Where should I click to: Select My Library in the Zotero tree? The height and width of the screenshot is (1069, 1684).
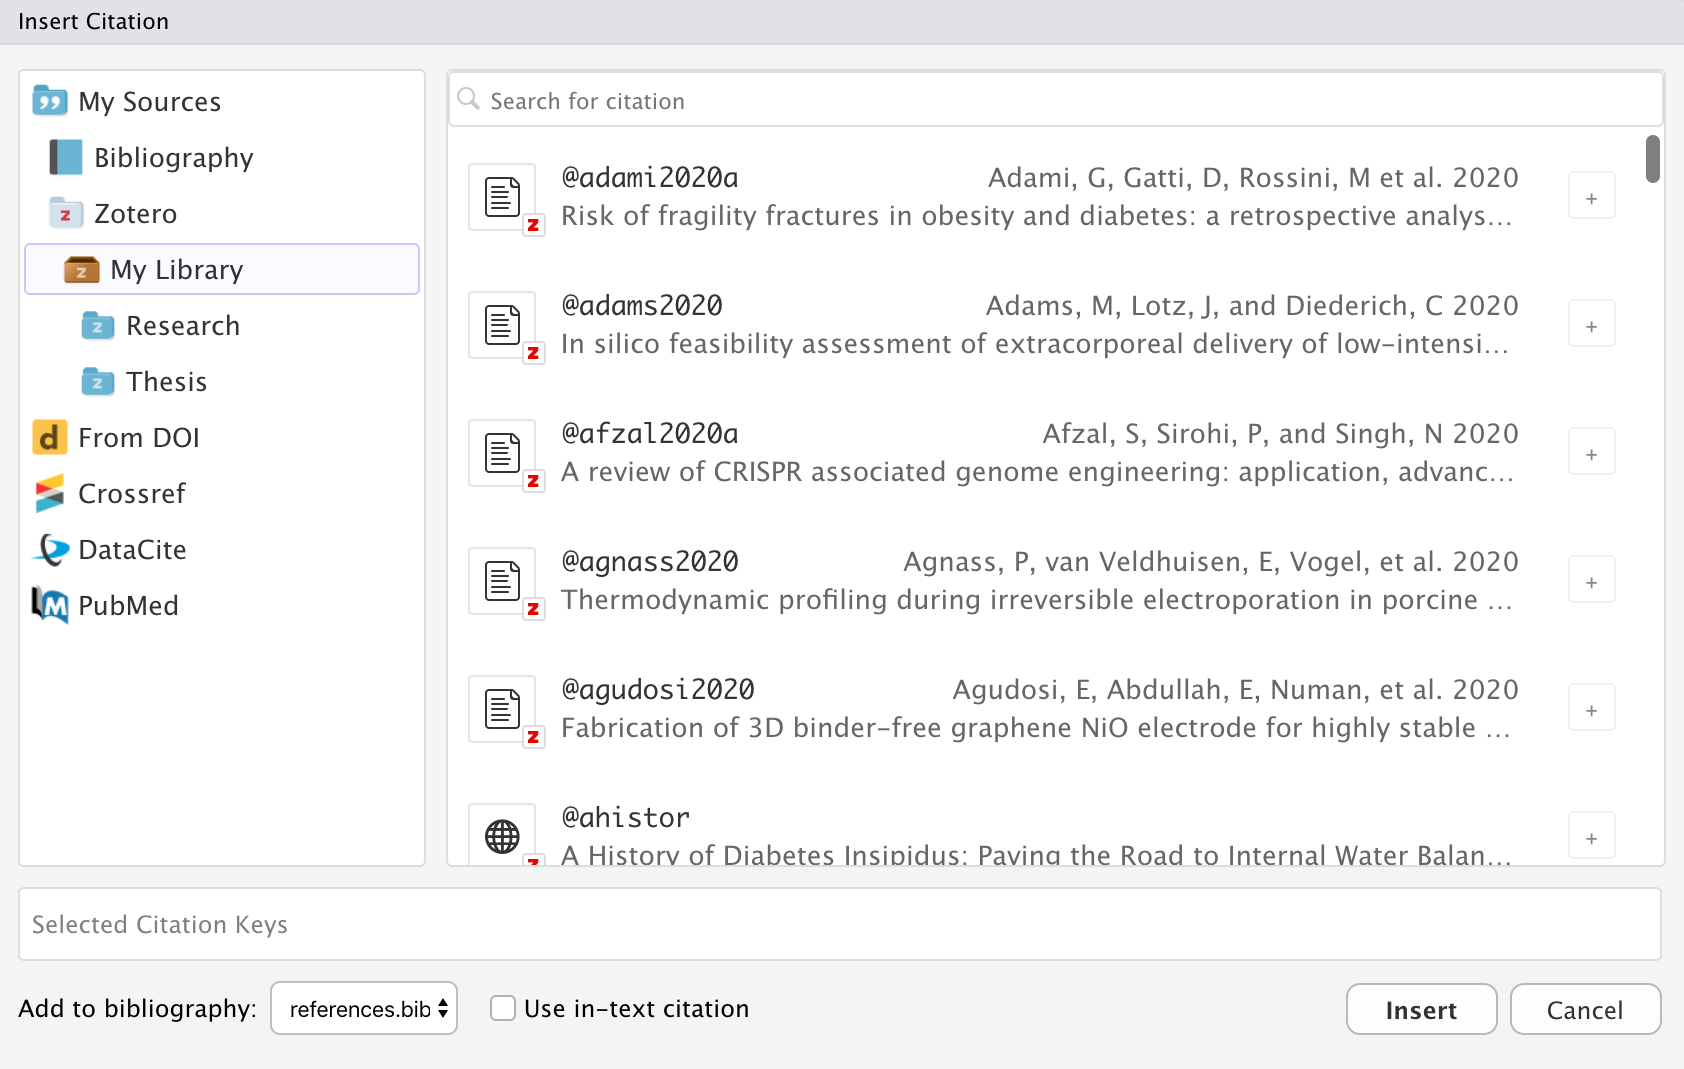pos(177,269)
